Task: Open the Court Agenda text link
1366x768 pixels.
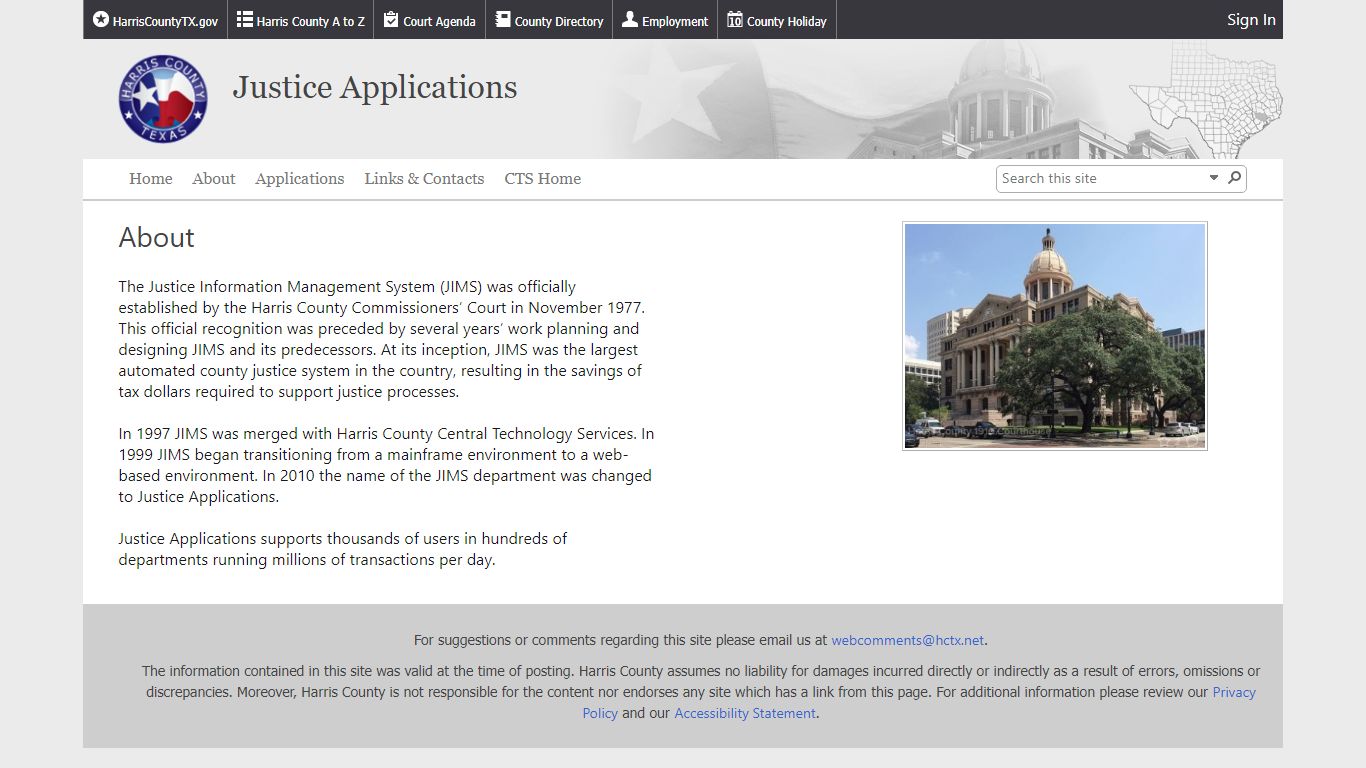Action: (440, 21)
